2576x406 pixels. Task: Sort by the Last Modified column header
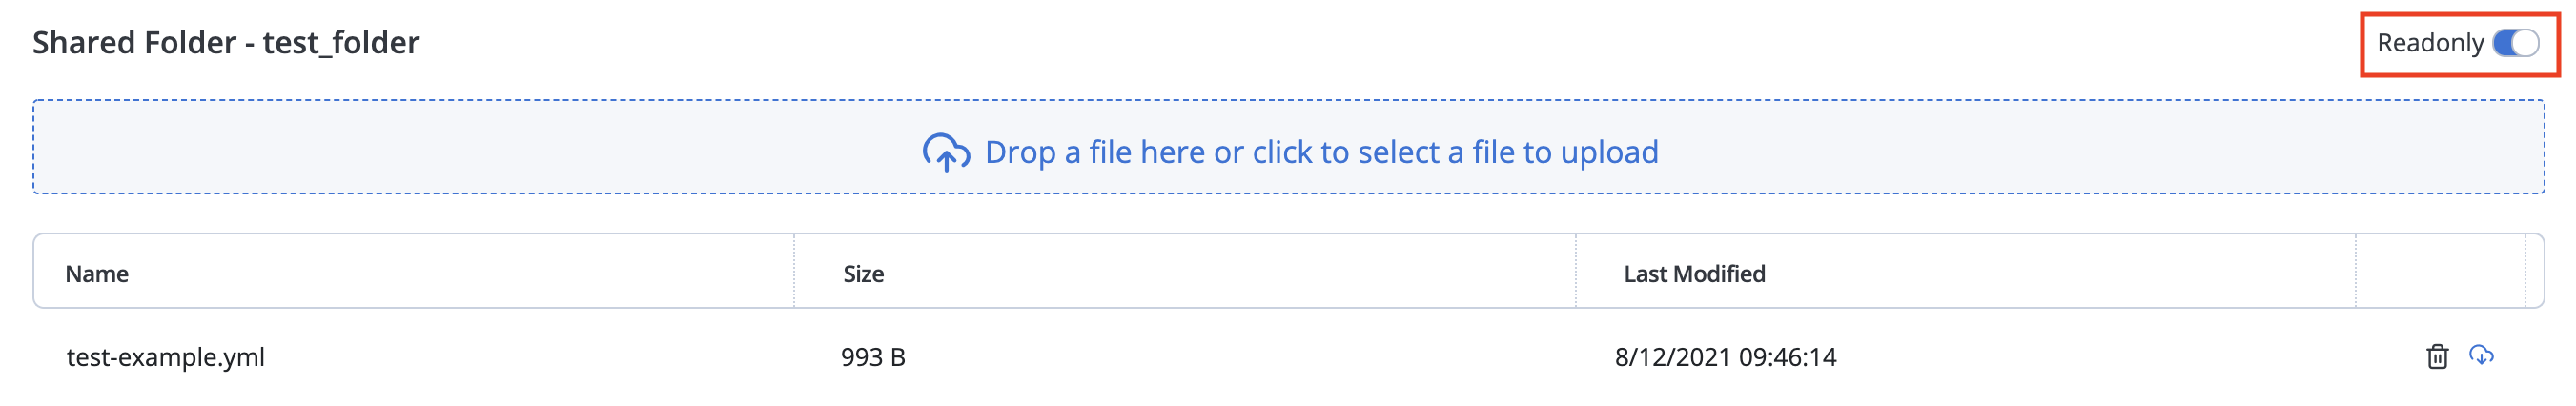(x=1694, y=274)
